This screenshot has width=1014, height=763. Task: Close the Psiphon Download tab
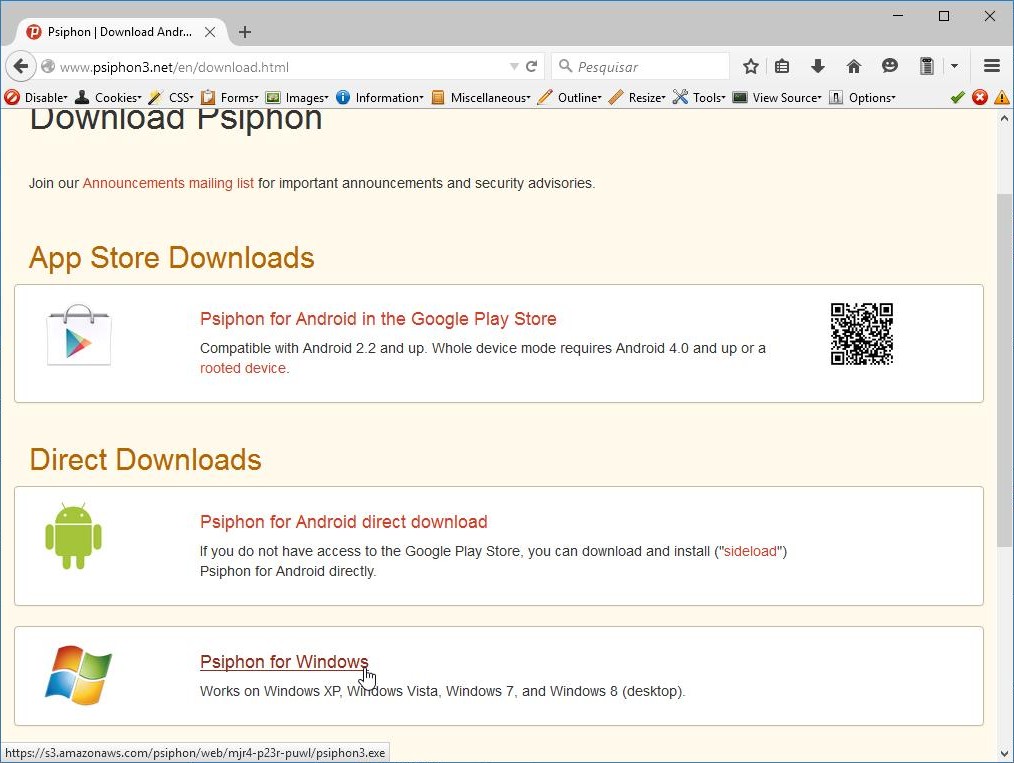click(x=210, y=32)
